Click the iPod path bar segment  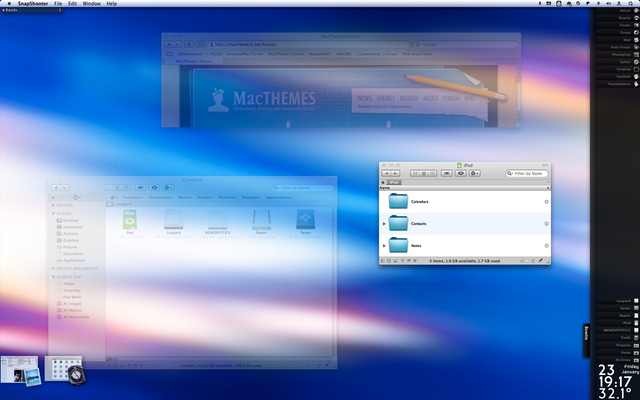pyautogui.click(x=393, y=182)
